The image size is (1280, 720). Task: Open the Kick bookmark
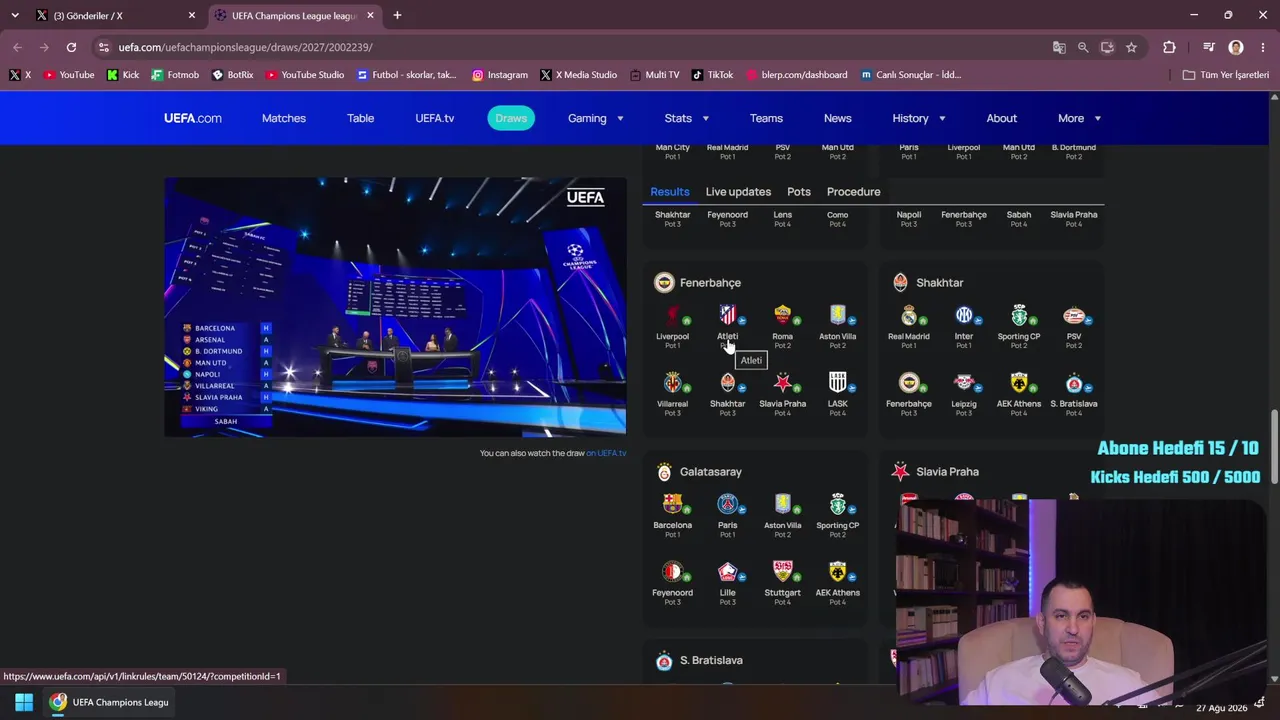coord(123,75)
